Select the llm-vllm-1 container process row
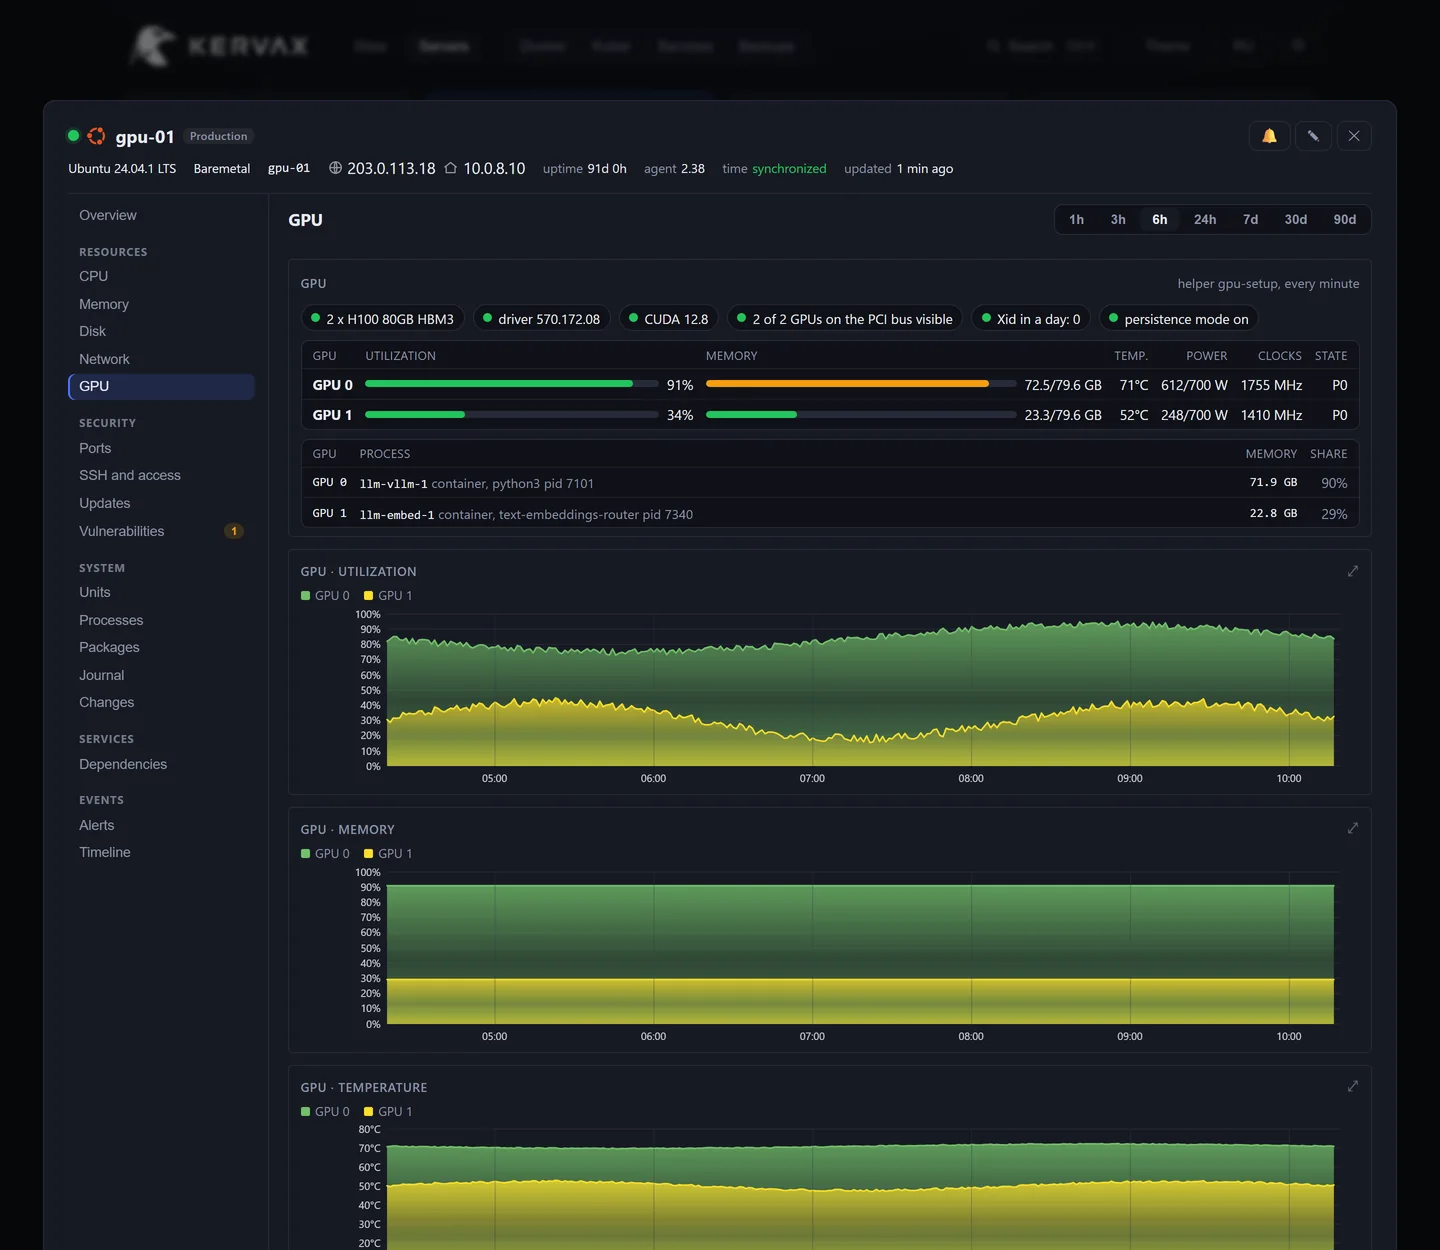Viewport: 1440px width, 1250px height. click(x=830, y=483)
